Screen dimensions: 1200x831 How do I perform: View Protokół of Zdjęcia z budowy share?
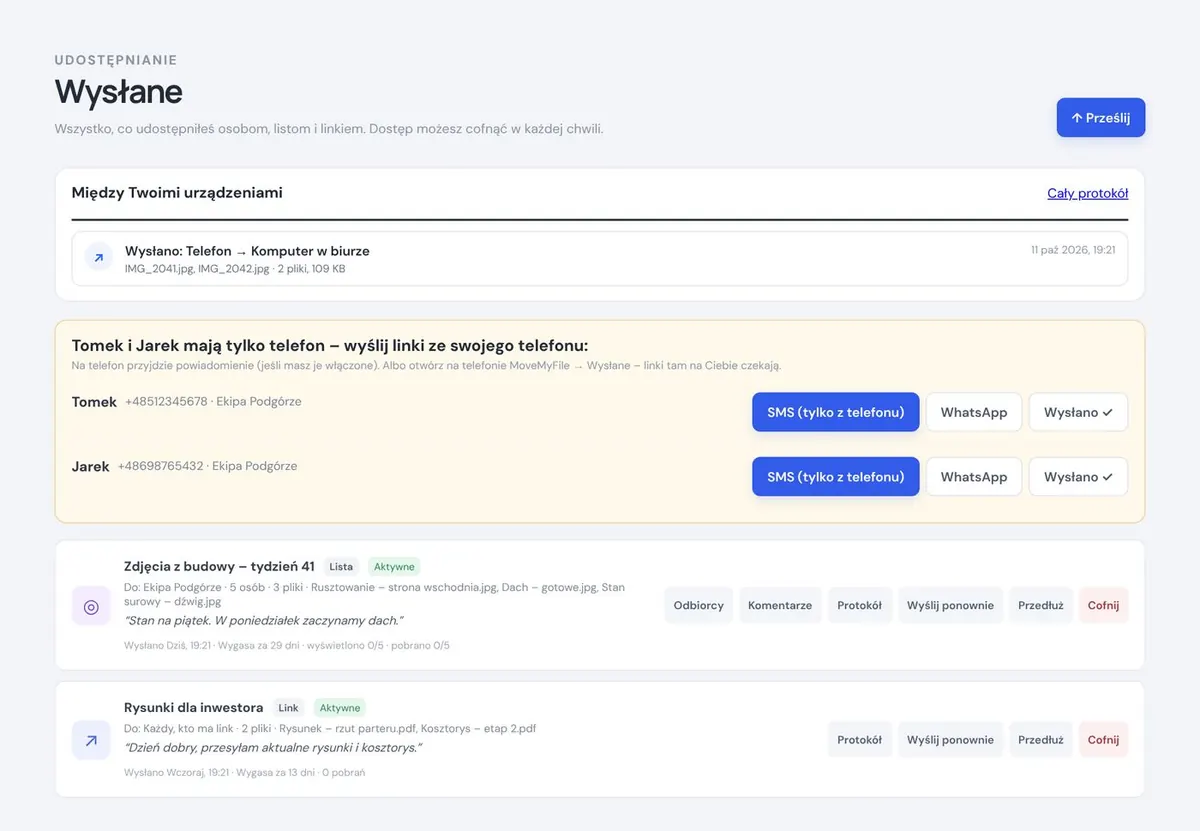click(x=860, y=605)
